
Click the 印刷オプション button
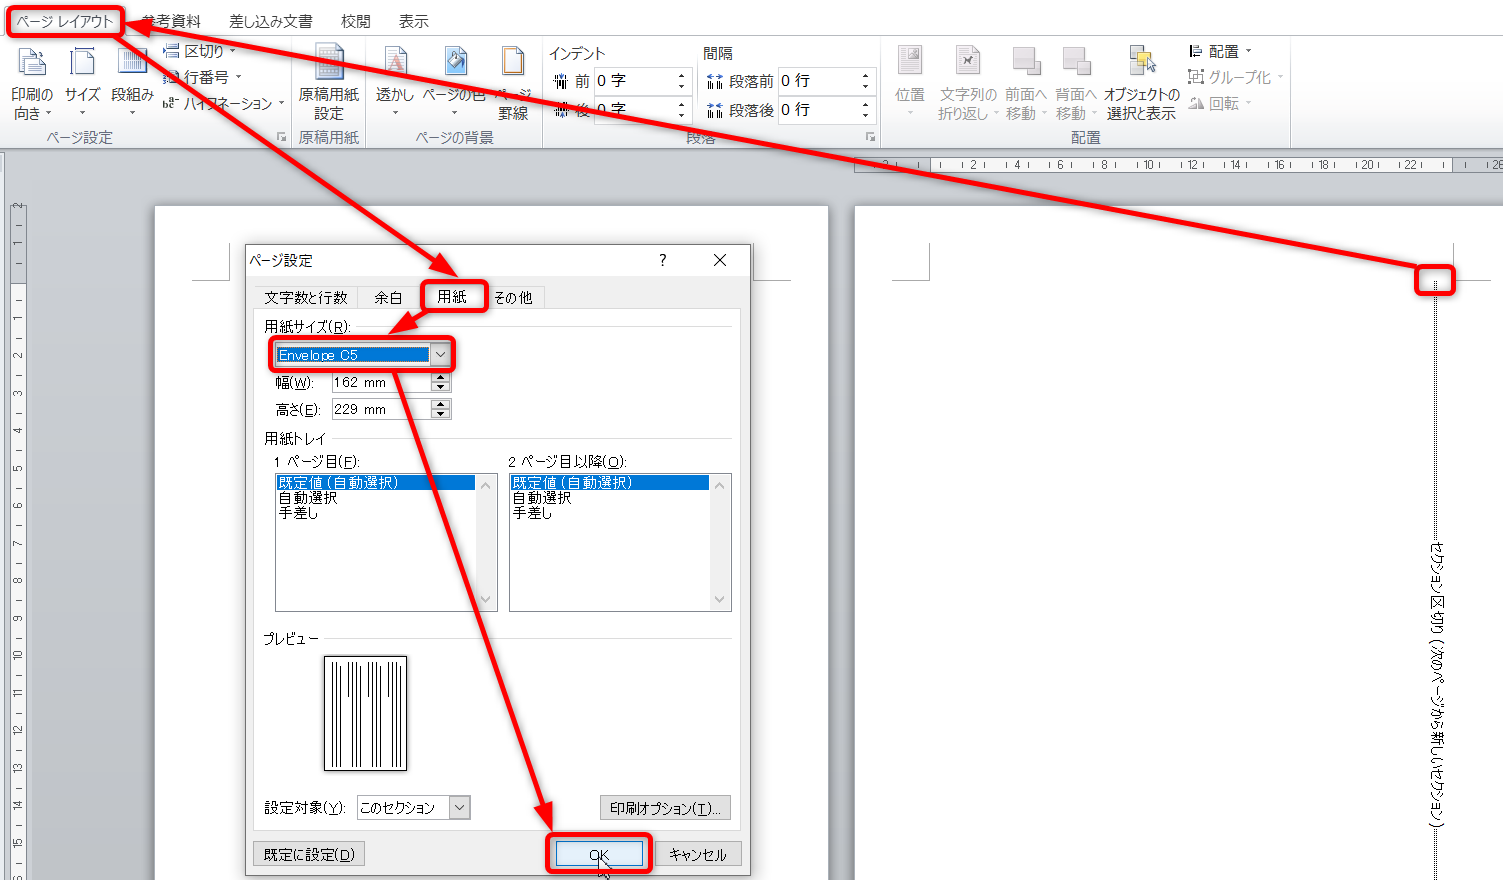[x=665, y=808]
